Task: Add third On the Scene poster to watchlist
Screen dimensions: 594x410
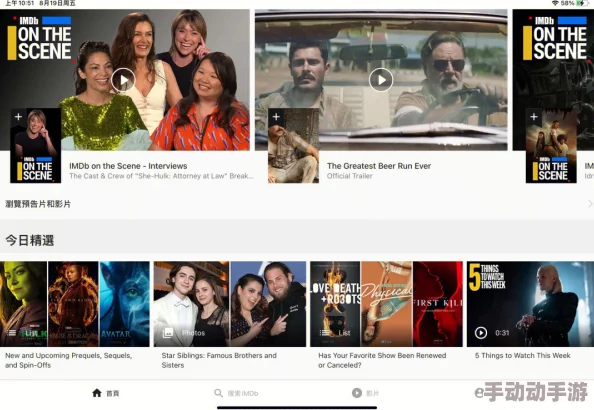Action: [534, 117]
